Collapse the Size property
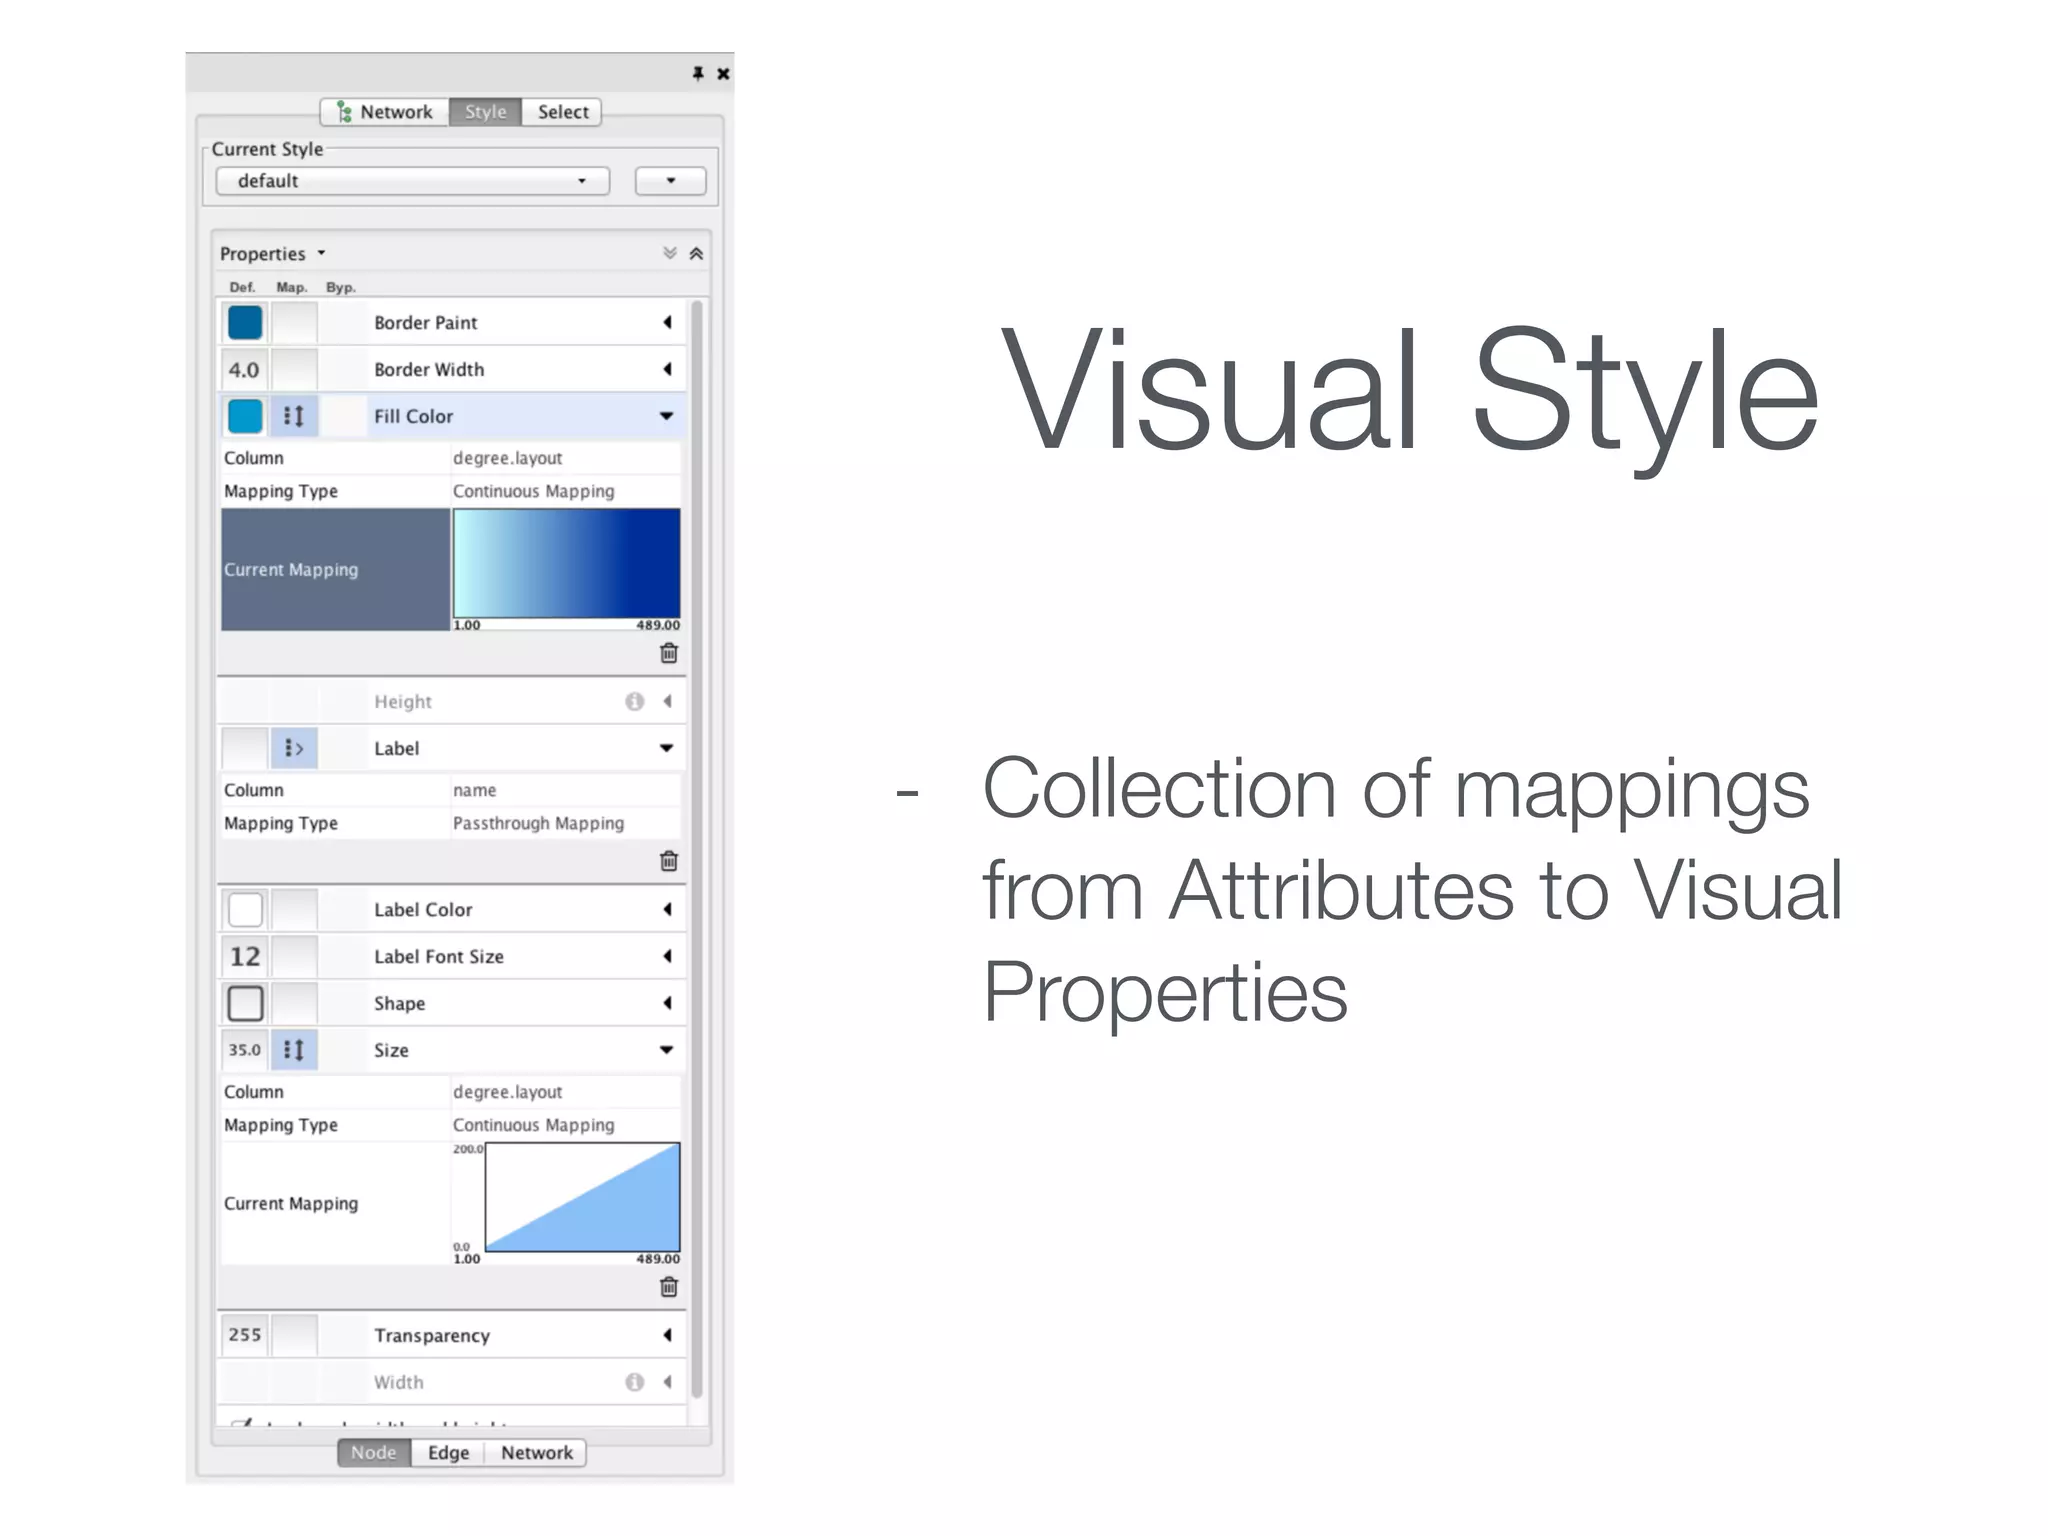Viewport: 2048px width, 1536px height. point(667,1050)
